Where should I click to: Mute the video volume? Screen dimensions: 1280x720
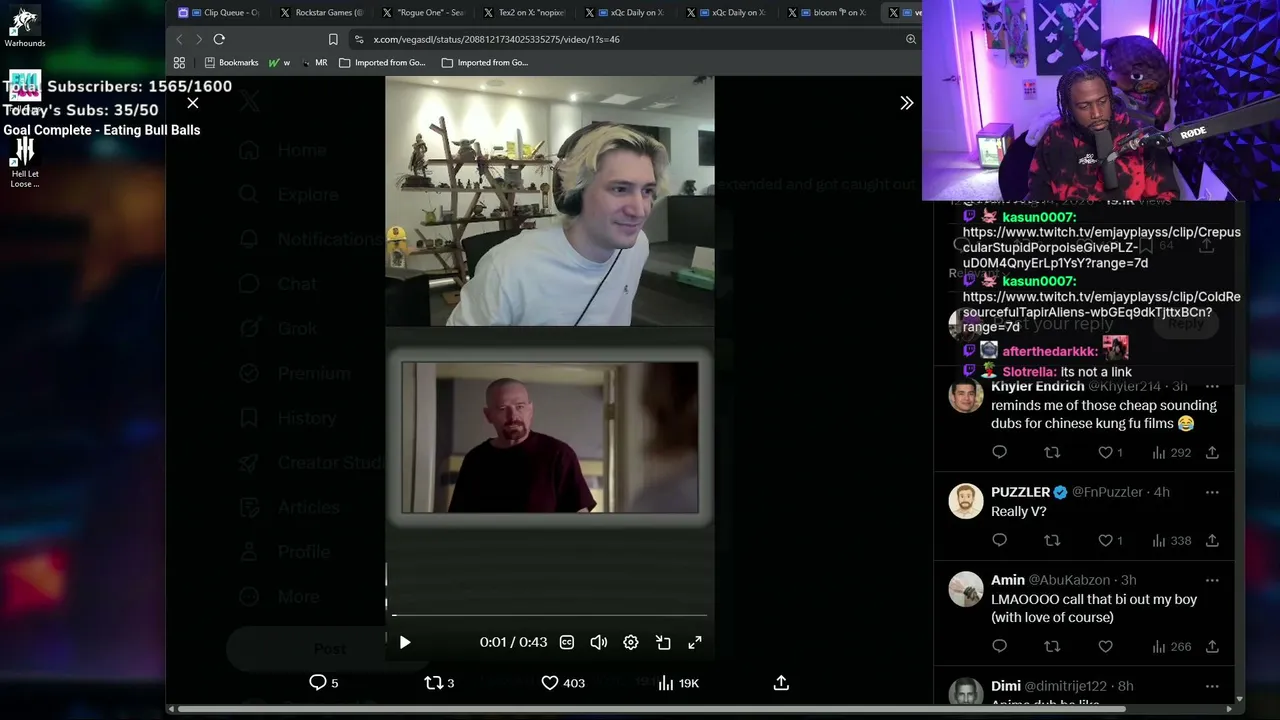tap(599, 642)
